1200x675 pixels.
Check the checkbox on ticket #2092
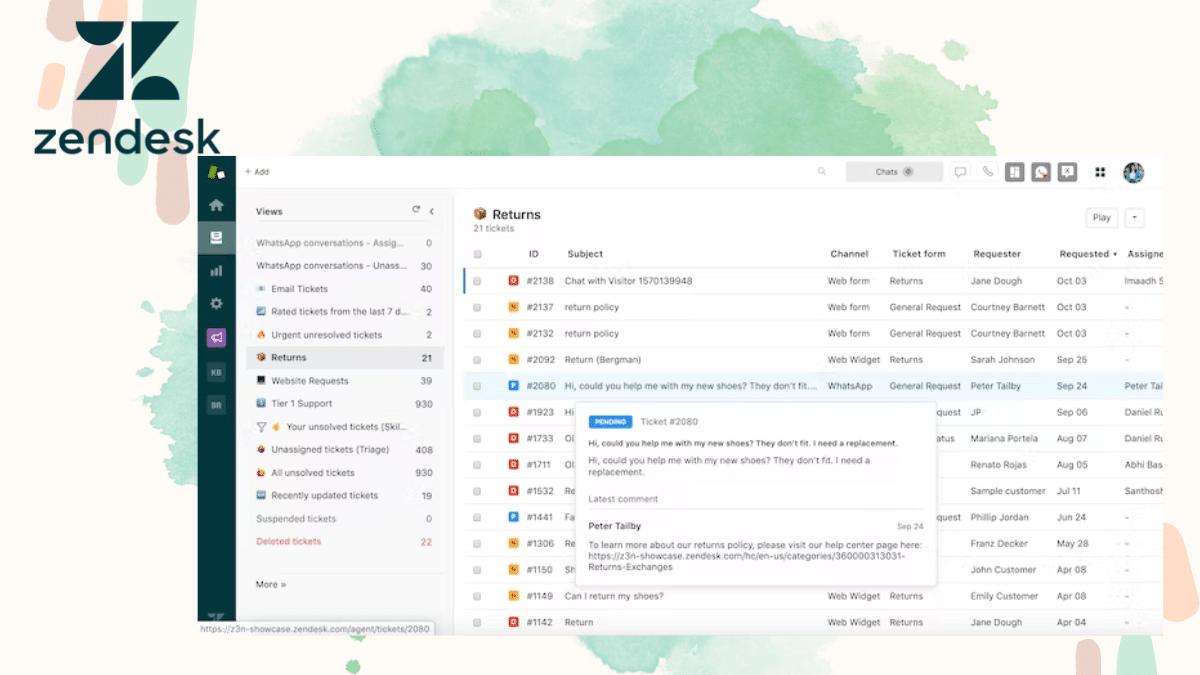[477, 359]
